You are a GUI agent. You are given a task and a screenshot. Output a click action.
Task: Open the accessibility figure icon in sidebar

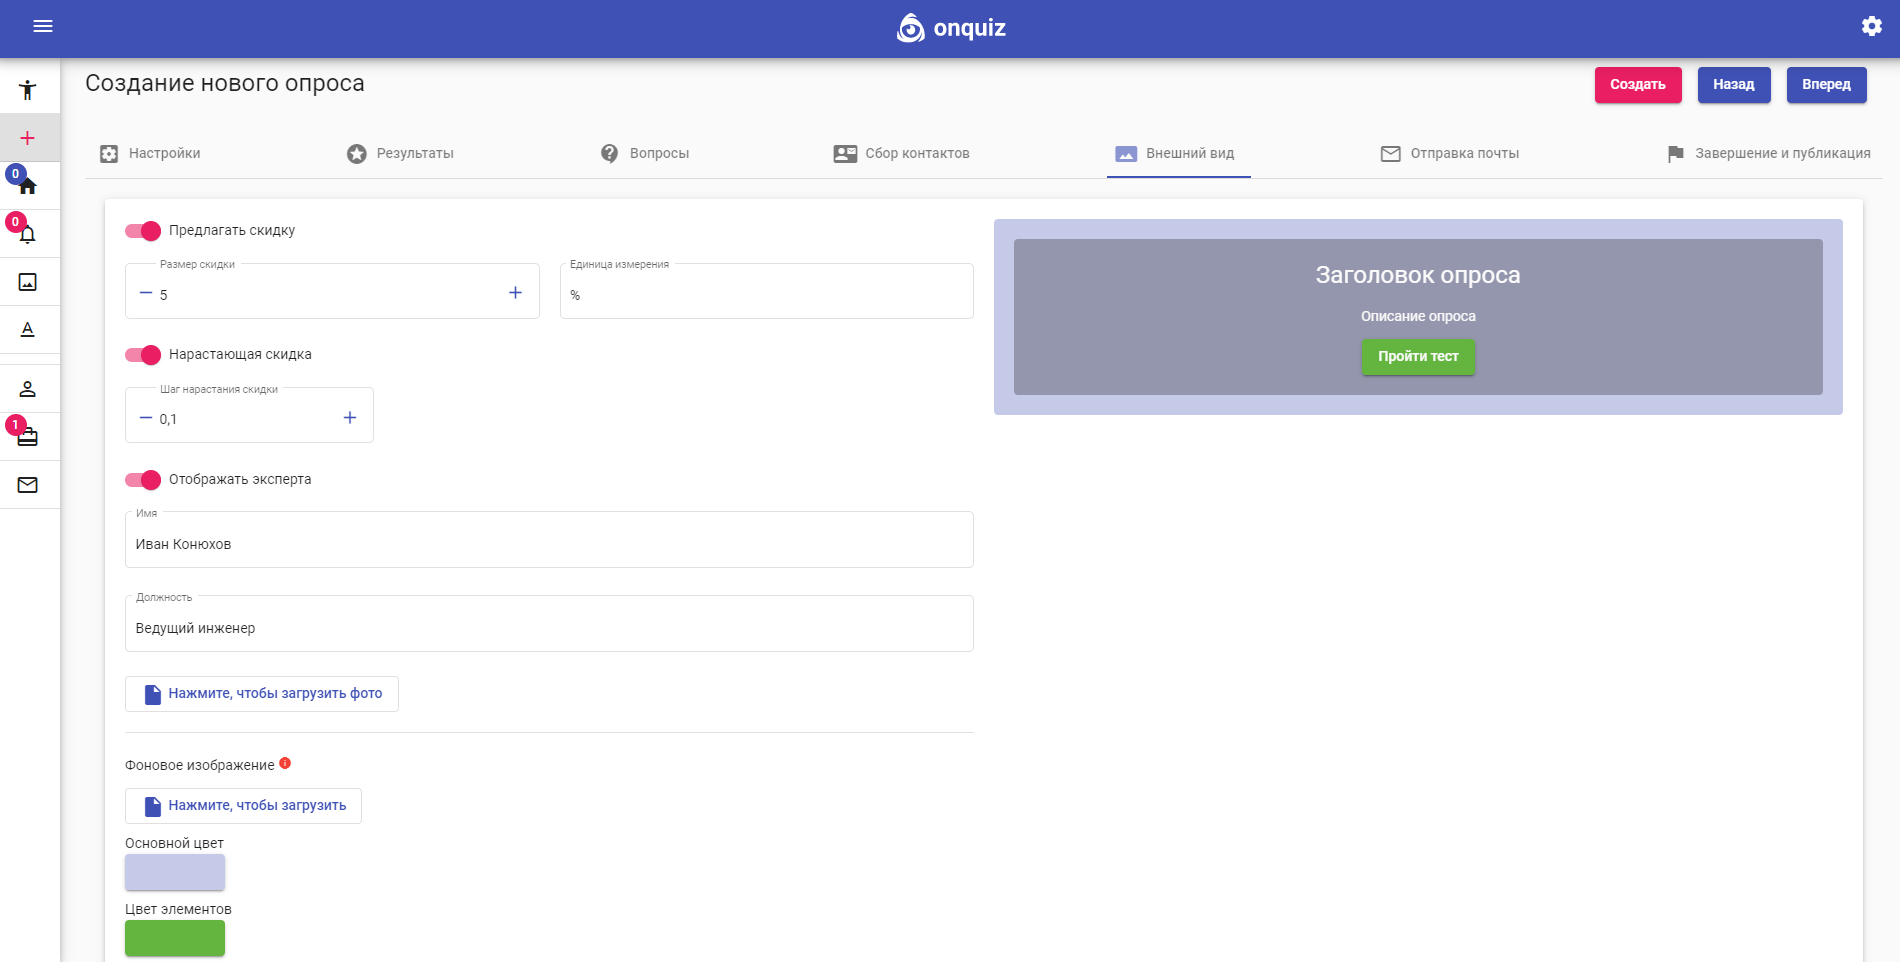tap(28, 90)
